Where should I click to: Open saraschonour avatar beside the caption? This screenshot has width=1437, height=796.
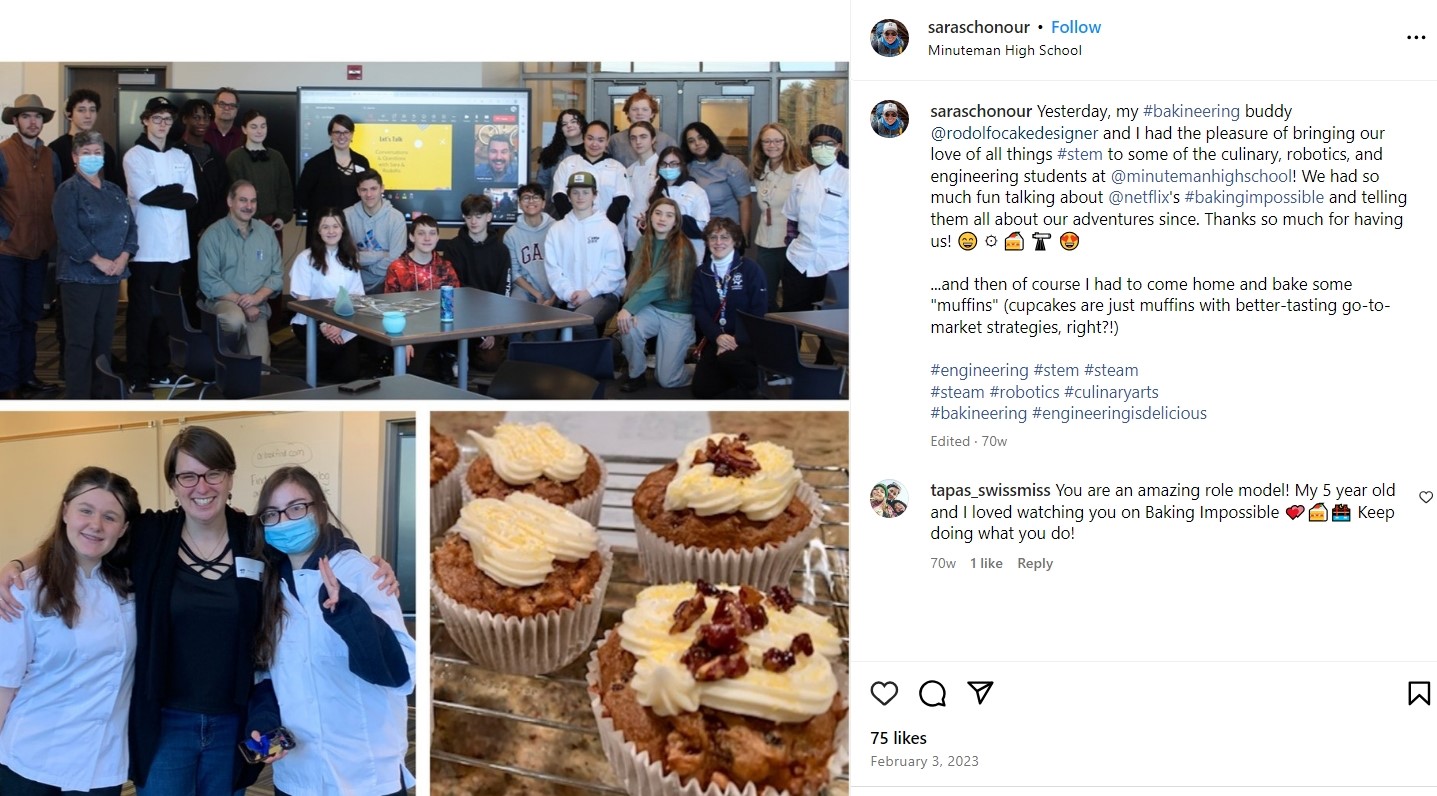point(890,119)
